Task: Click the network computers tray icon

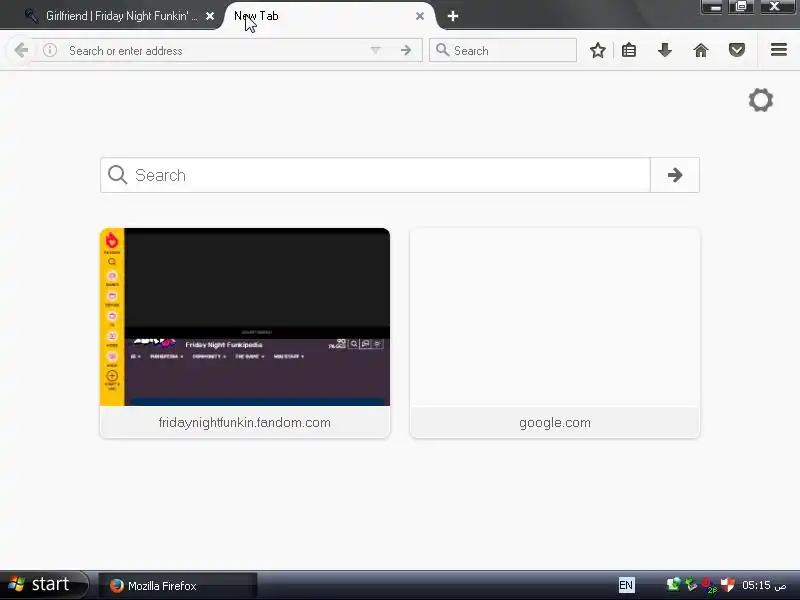Action: coord(673,585)
